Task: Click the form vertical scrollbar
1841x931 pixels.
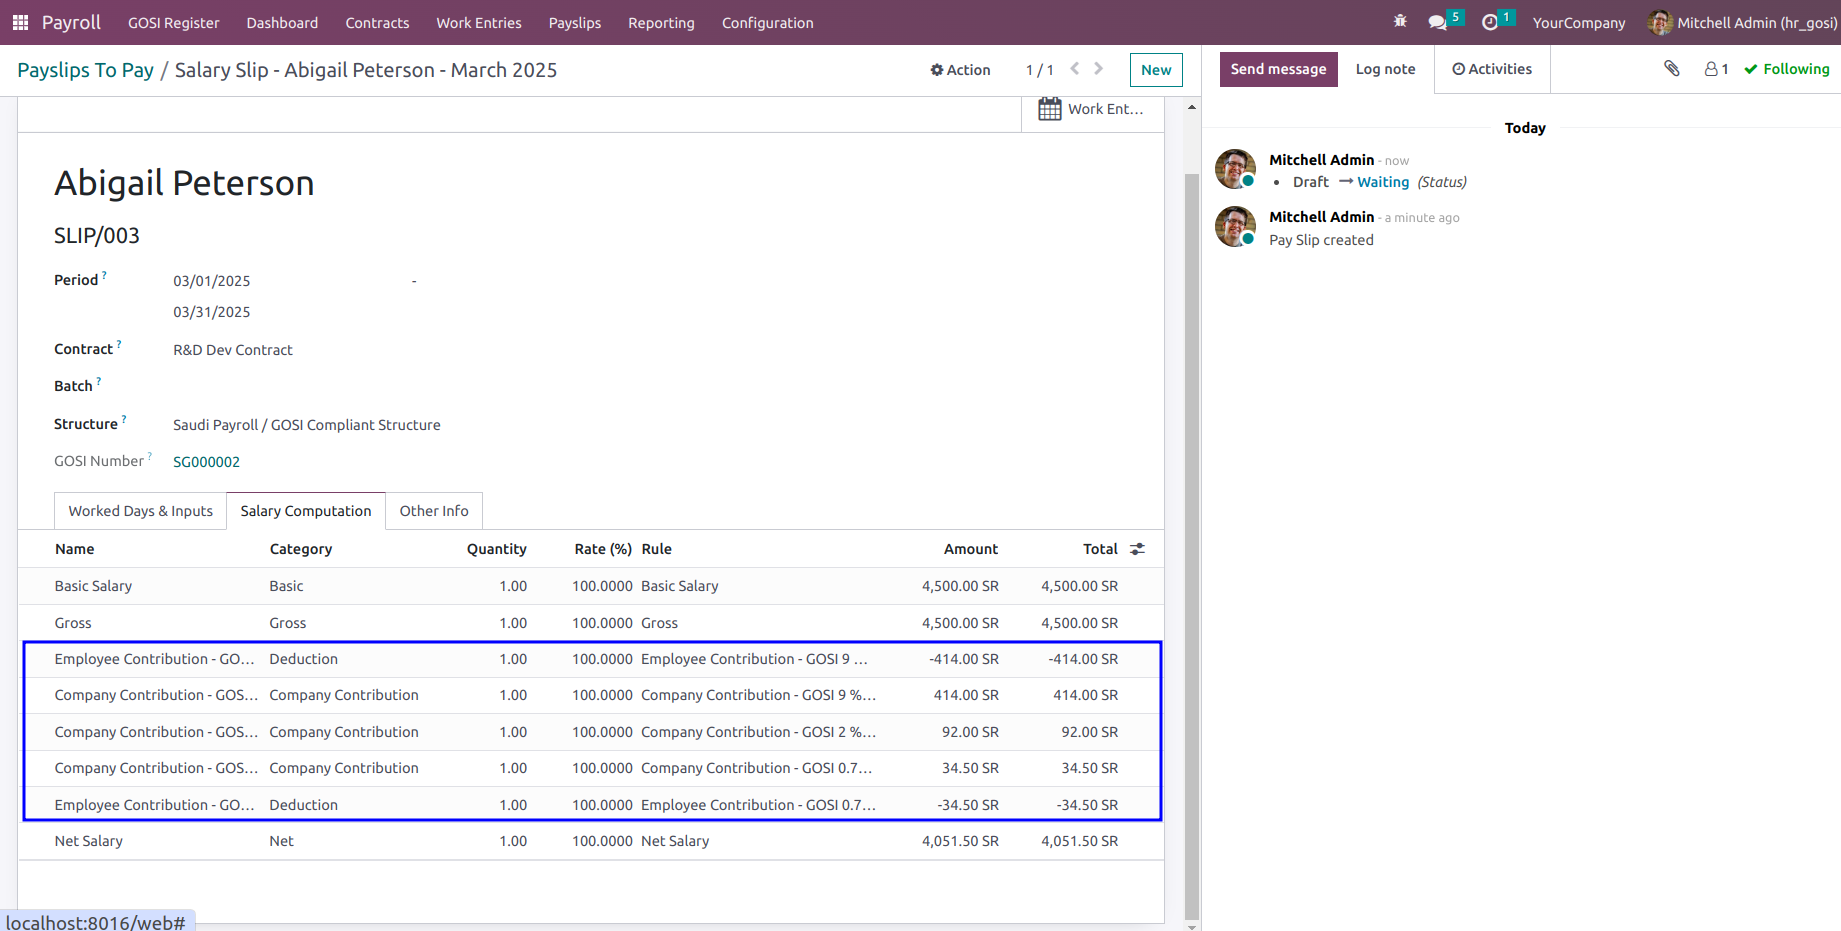Action: tap(1191, 545)
